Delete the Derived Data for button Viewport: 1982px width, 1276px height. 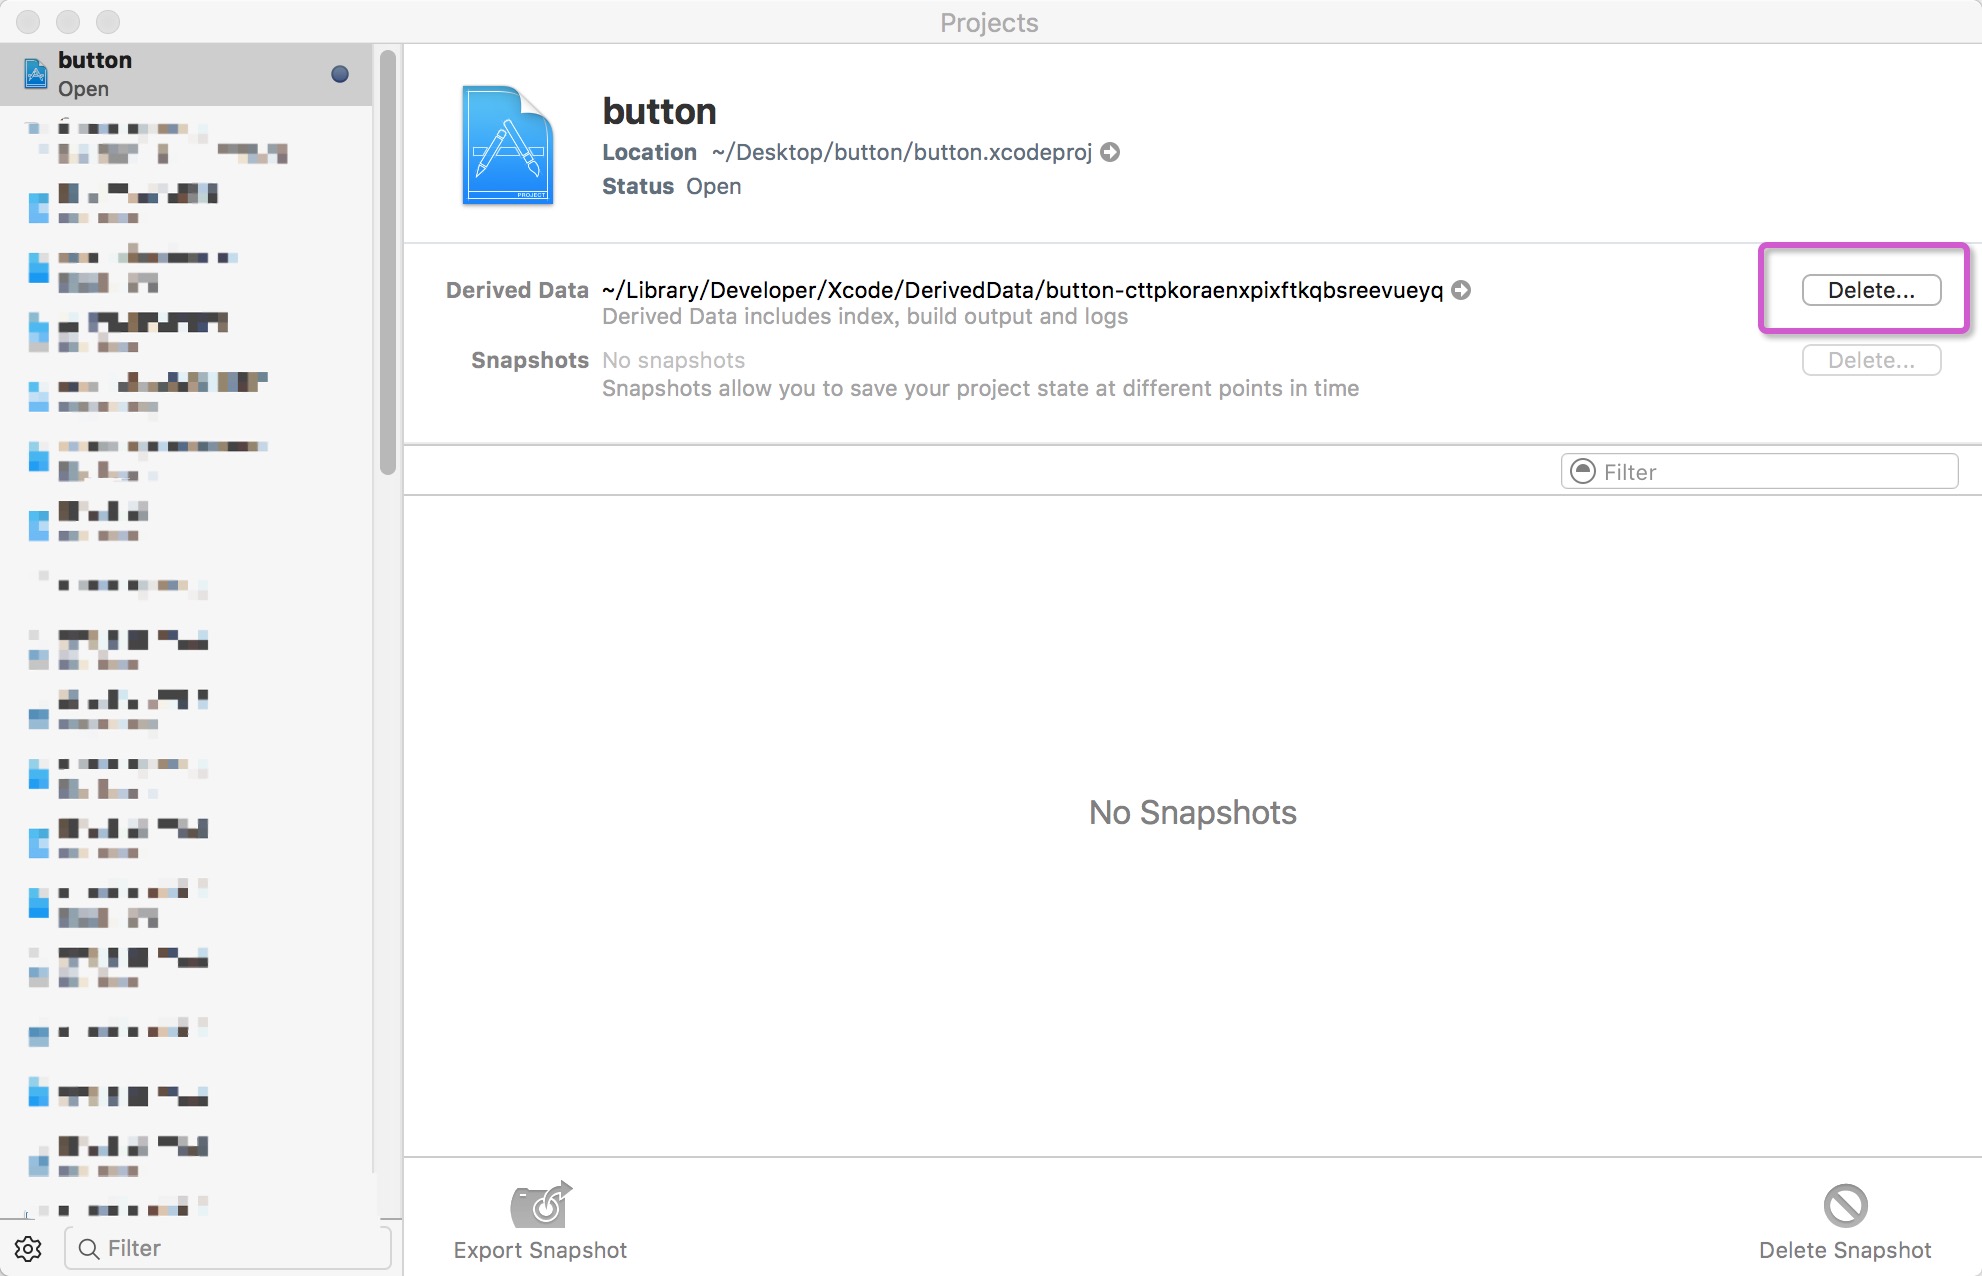[x=1871, y=290]
